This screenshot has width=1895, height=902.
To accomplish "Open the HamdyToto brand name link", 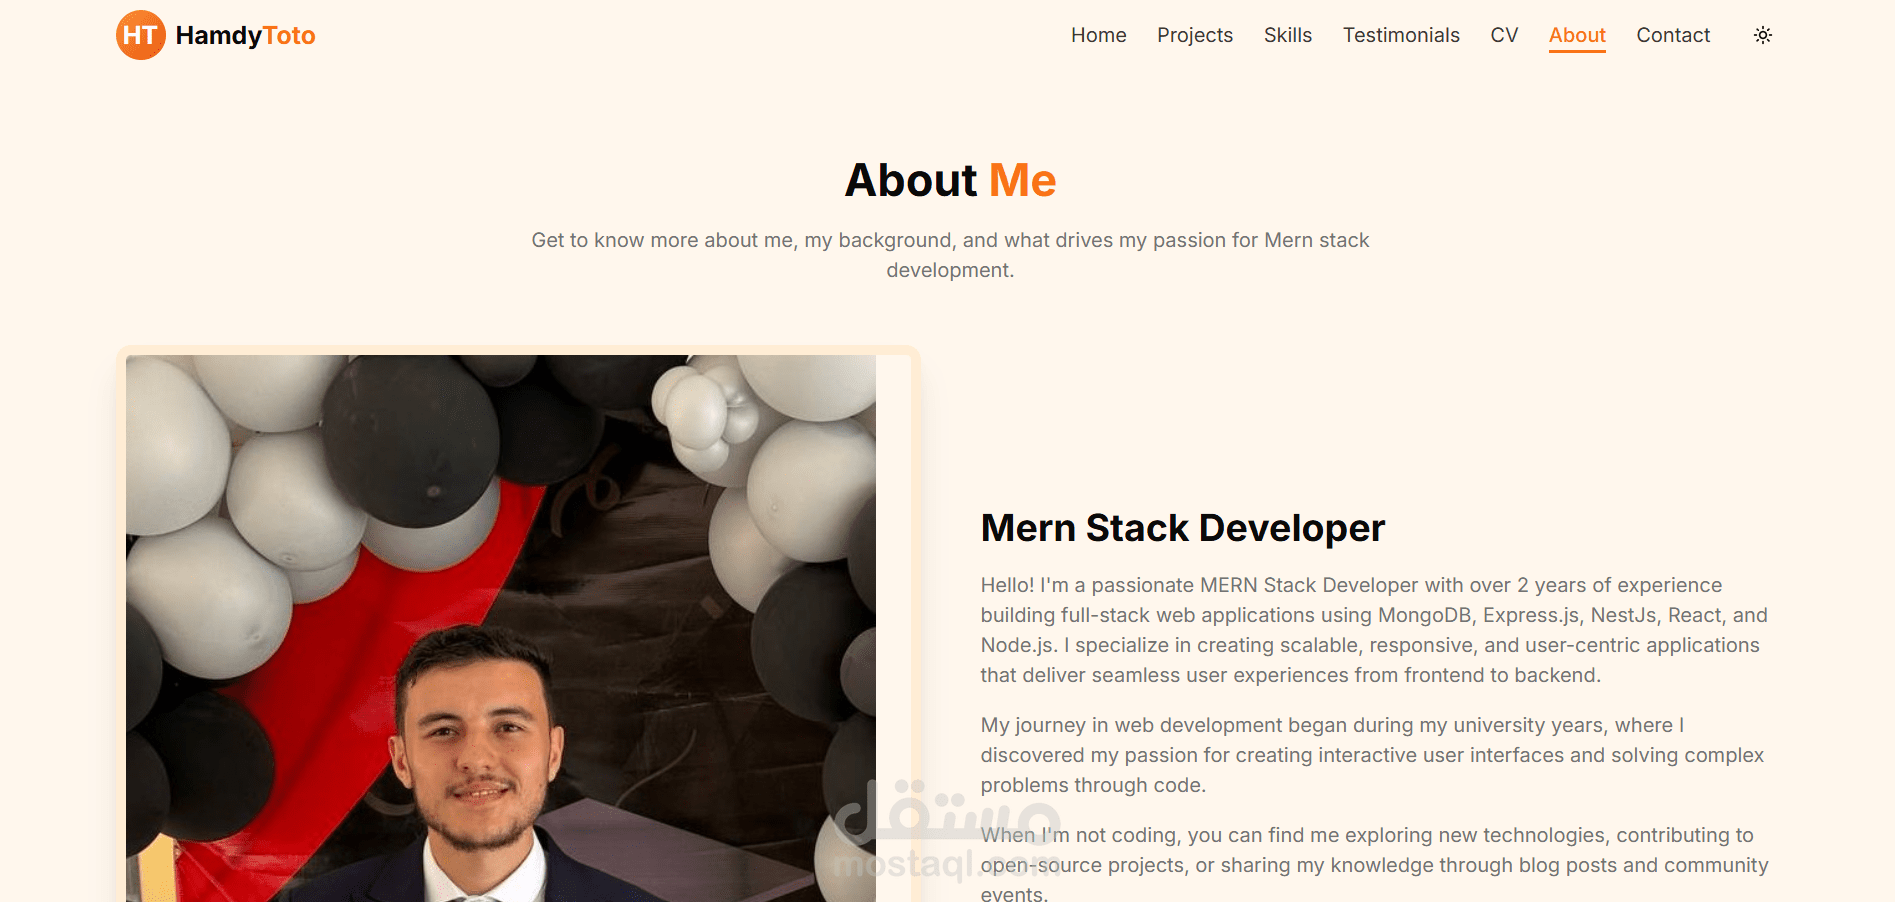I will (245, 35).
